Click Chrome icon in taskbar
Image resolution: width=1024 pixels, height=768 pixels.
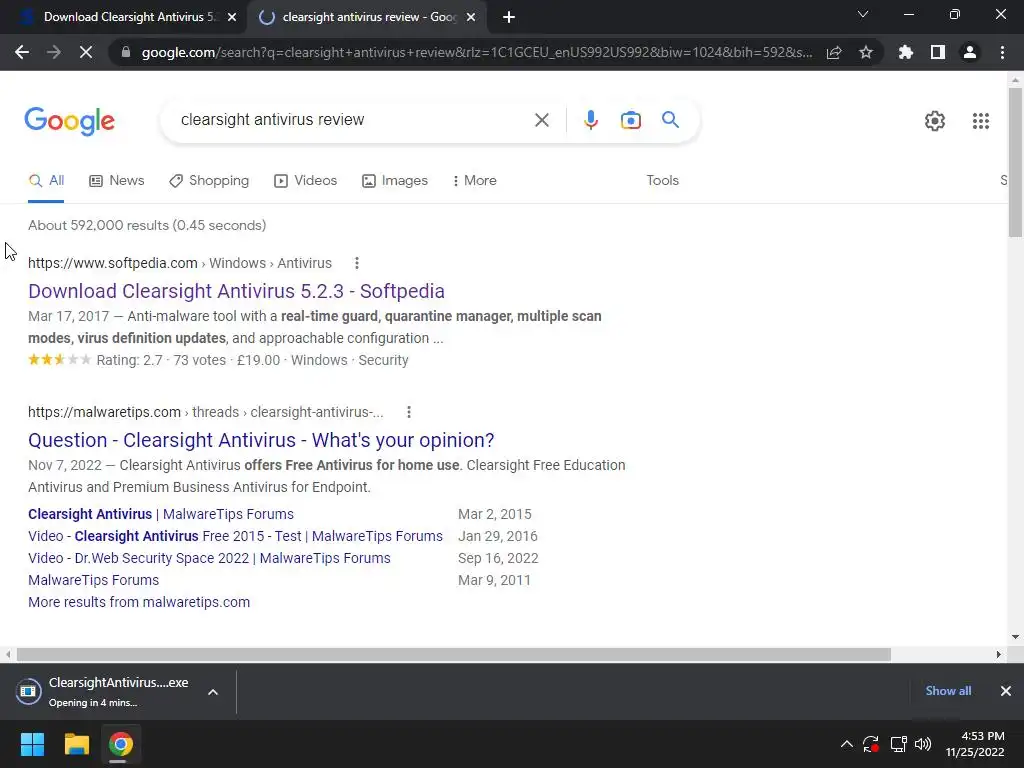pos(121,744)
